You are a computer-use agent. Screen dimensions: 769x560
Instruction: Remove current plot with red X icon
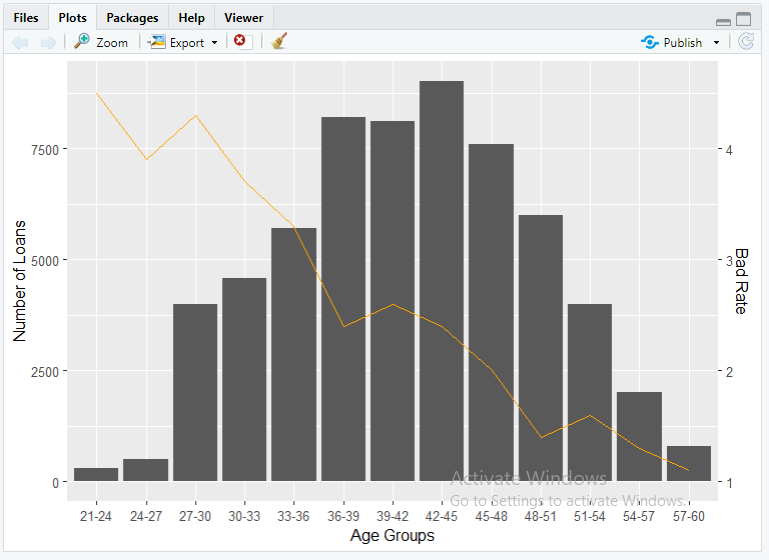[243, 42]
